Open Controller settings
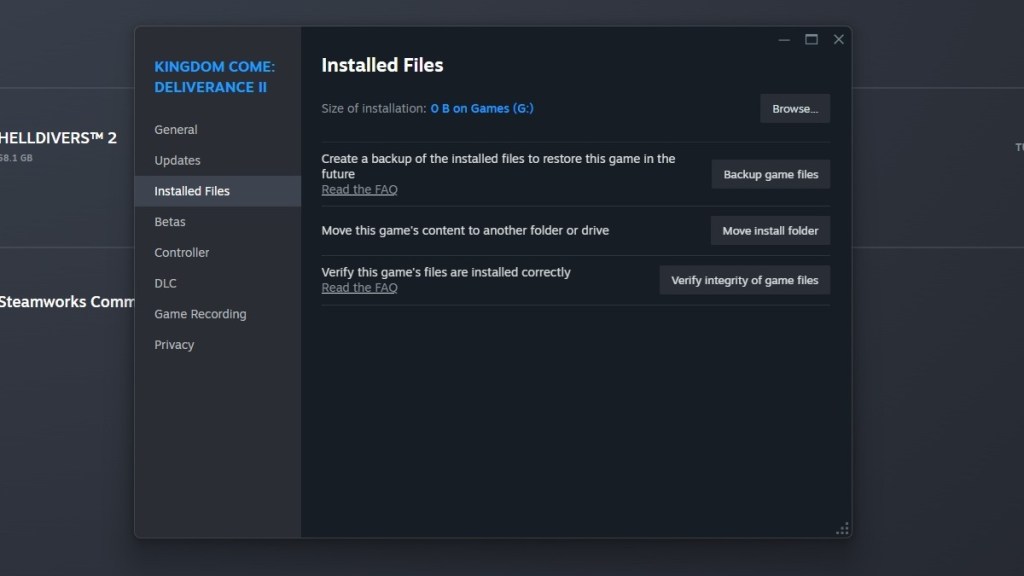Viewport: 1024px width, 576px height. click(x=182, y=253)
